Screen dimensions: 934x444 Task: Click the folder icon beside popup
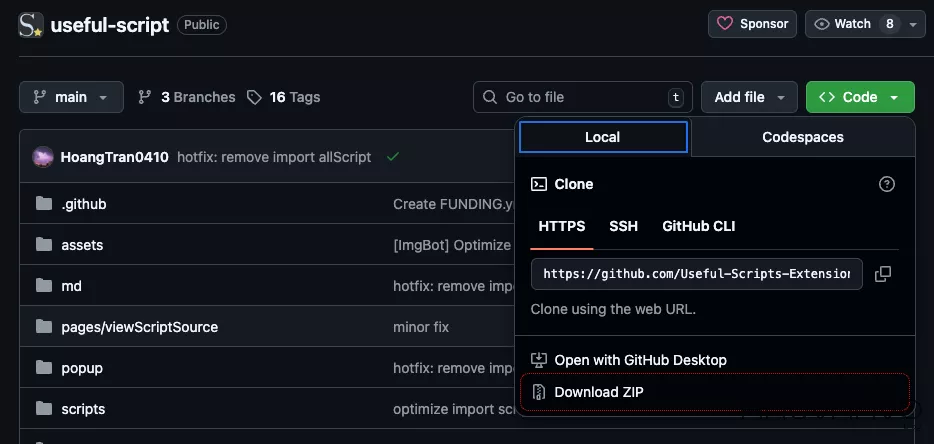pyautogui.click(x=43, y=368)
